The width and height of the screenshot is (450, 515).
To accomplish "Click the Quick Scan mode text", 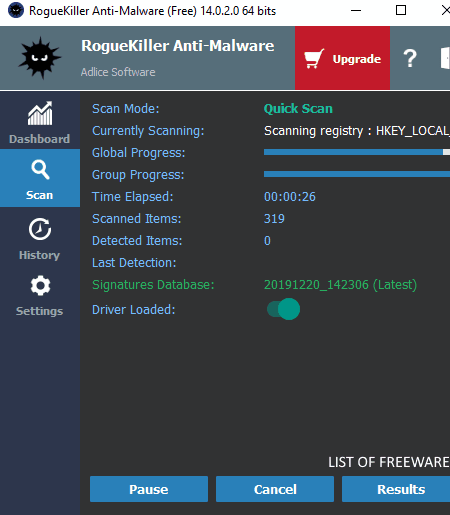I will 298,109.
